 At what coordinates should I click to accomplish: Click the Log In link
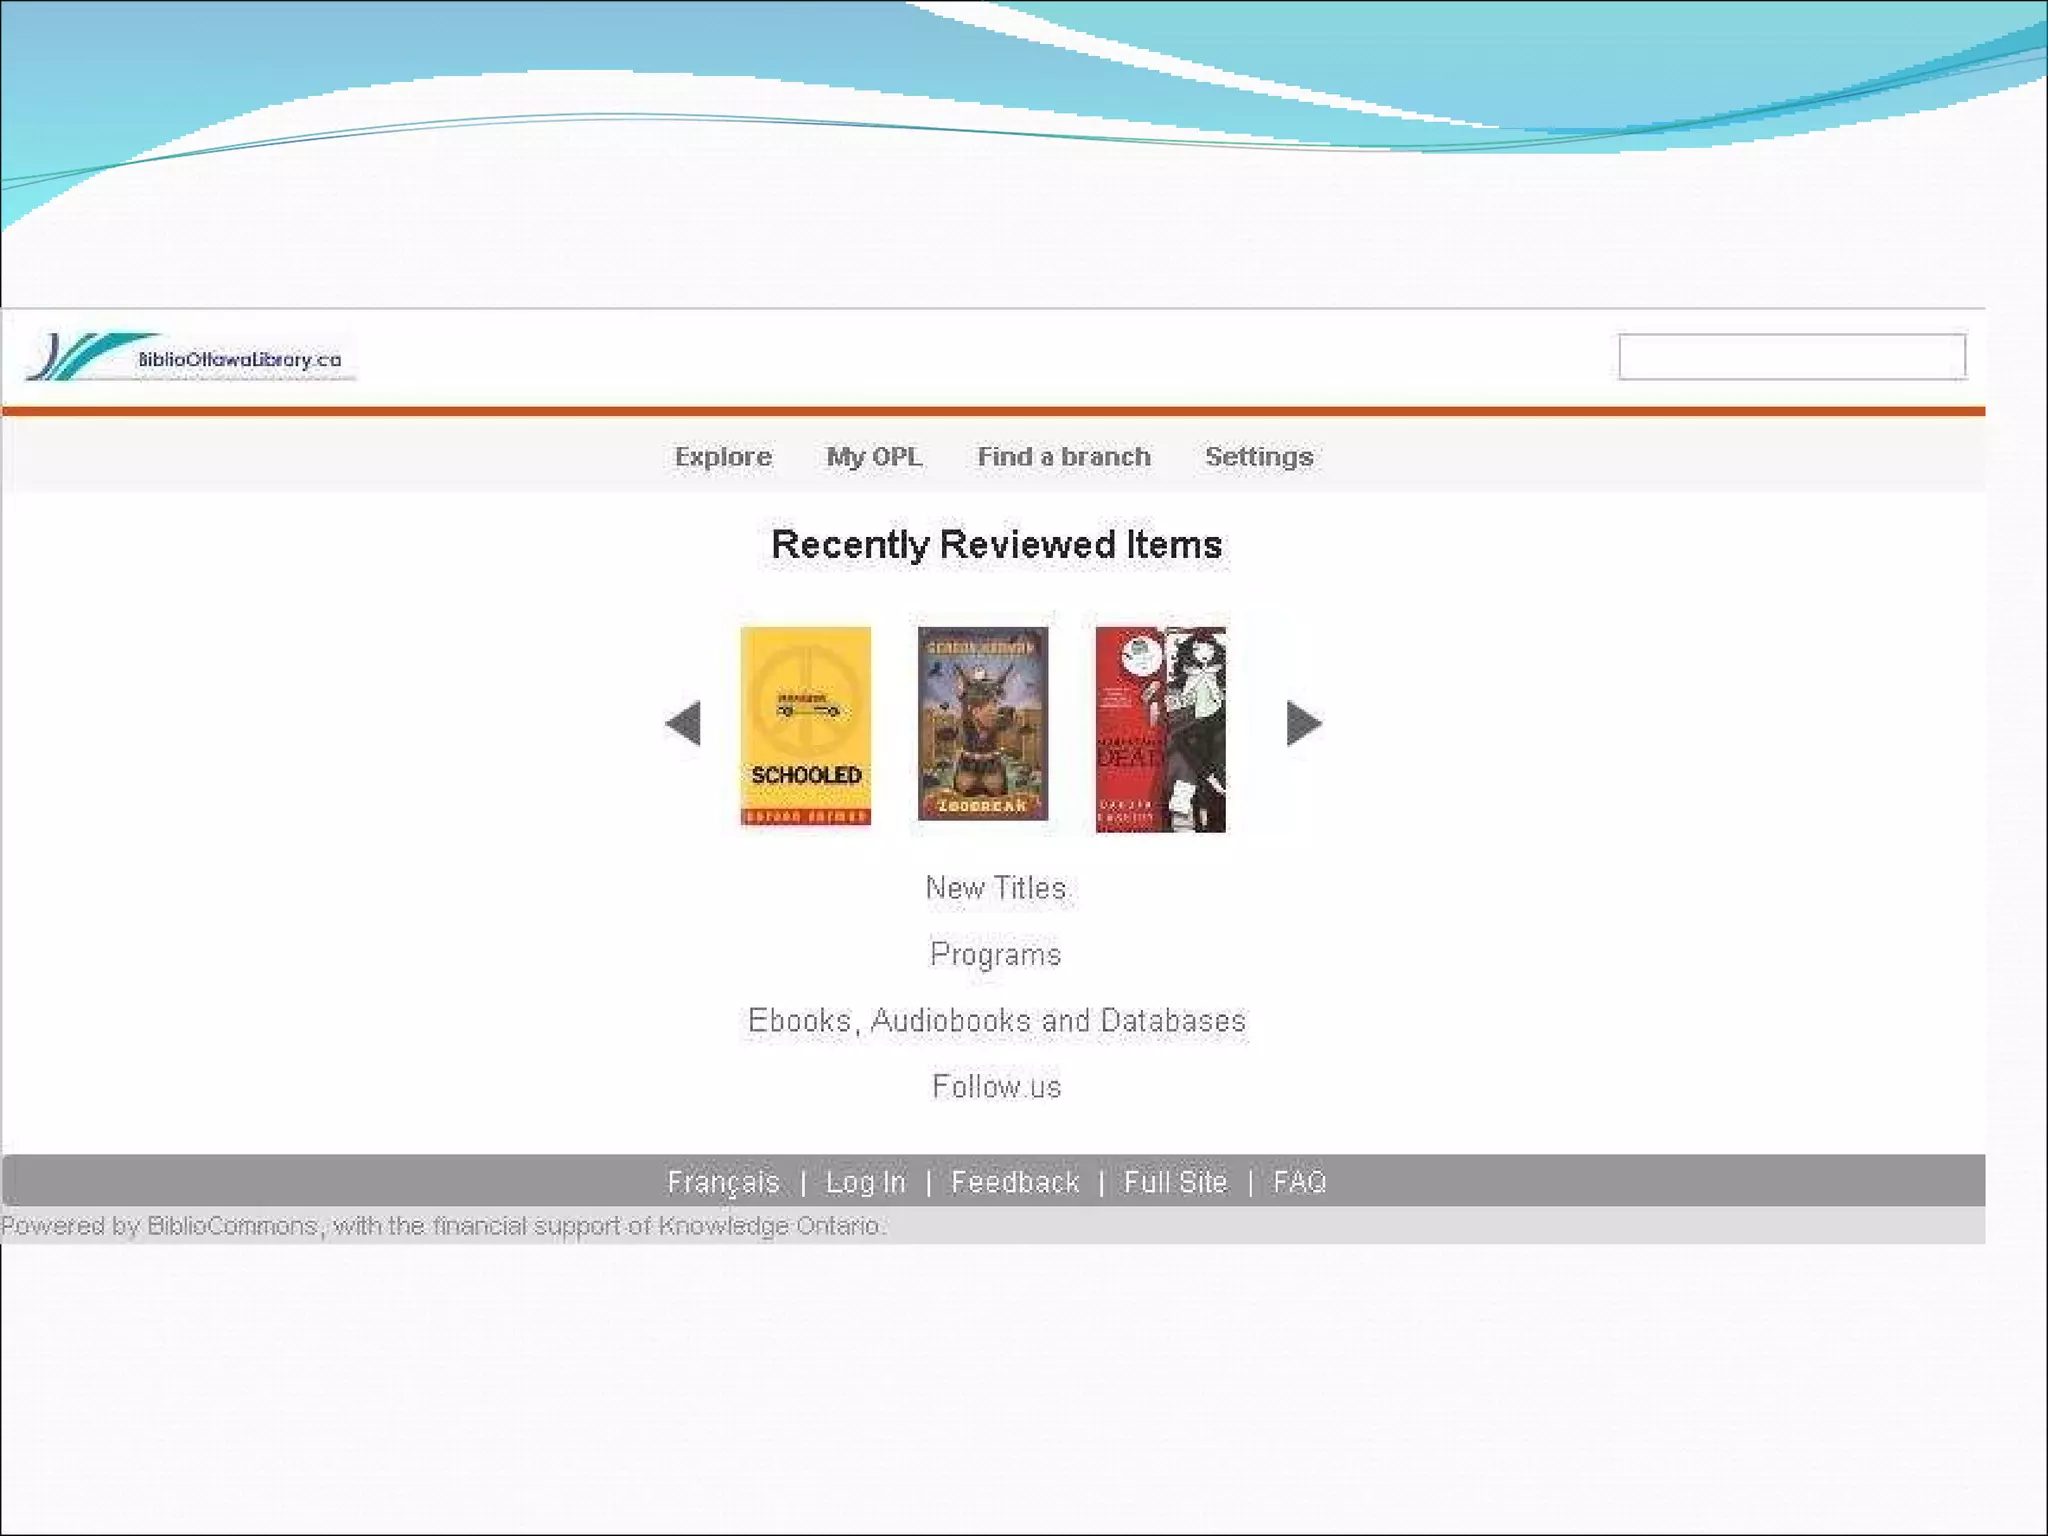tap(865, 1182)
